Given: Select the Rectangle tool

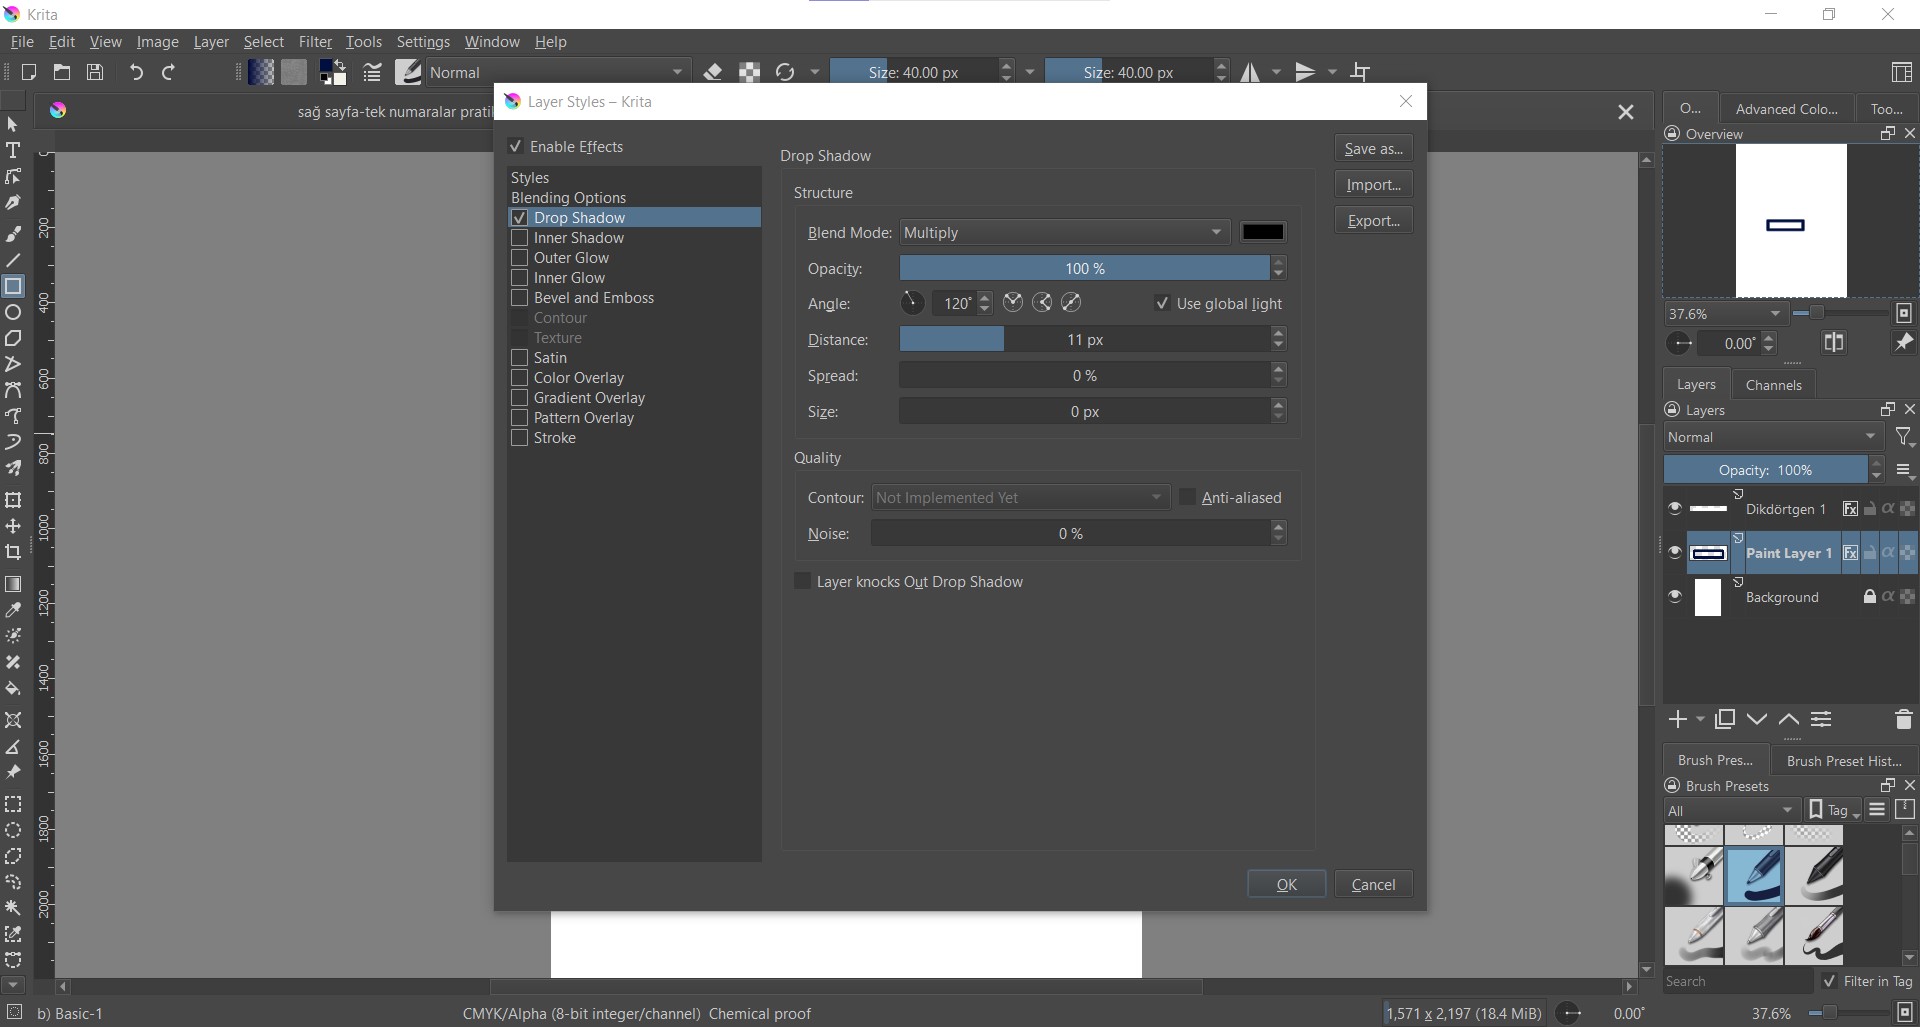Looking at the screenshot, I should 13,287.
